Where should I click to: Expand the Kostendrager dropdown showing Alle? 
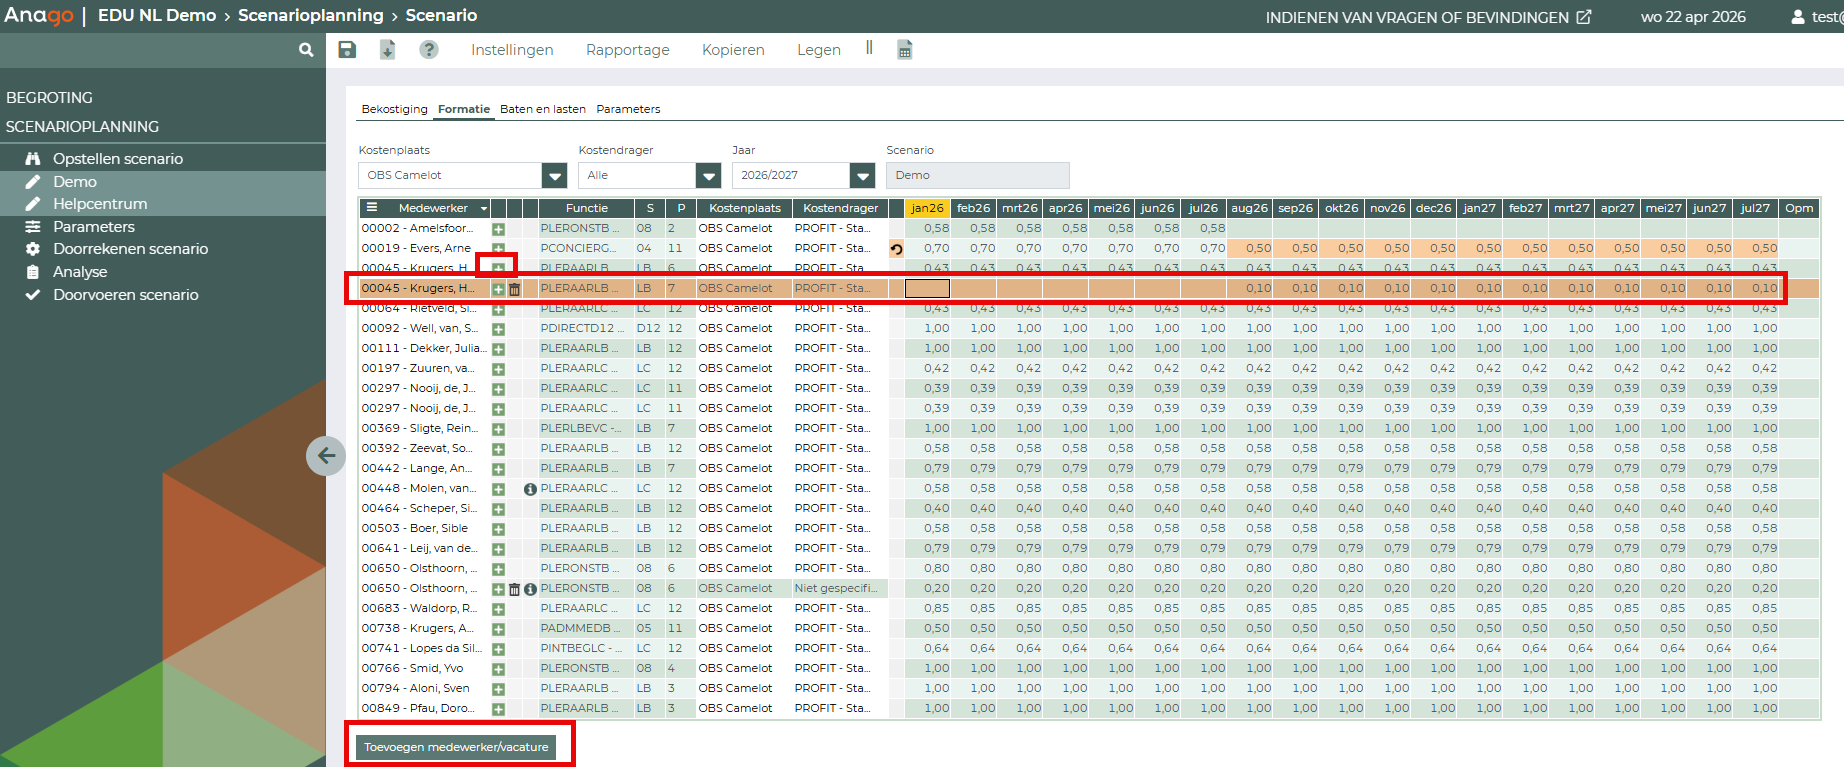(708, 176)
